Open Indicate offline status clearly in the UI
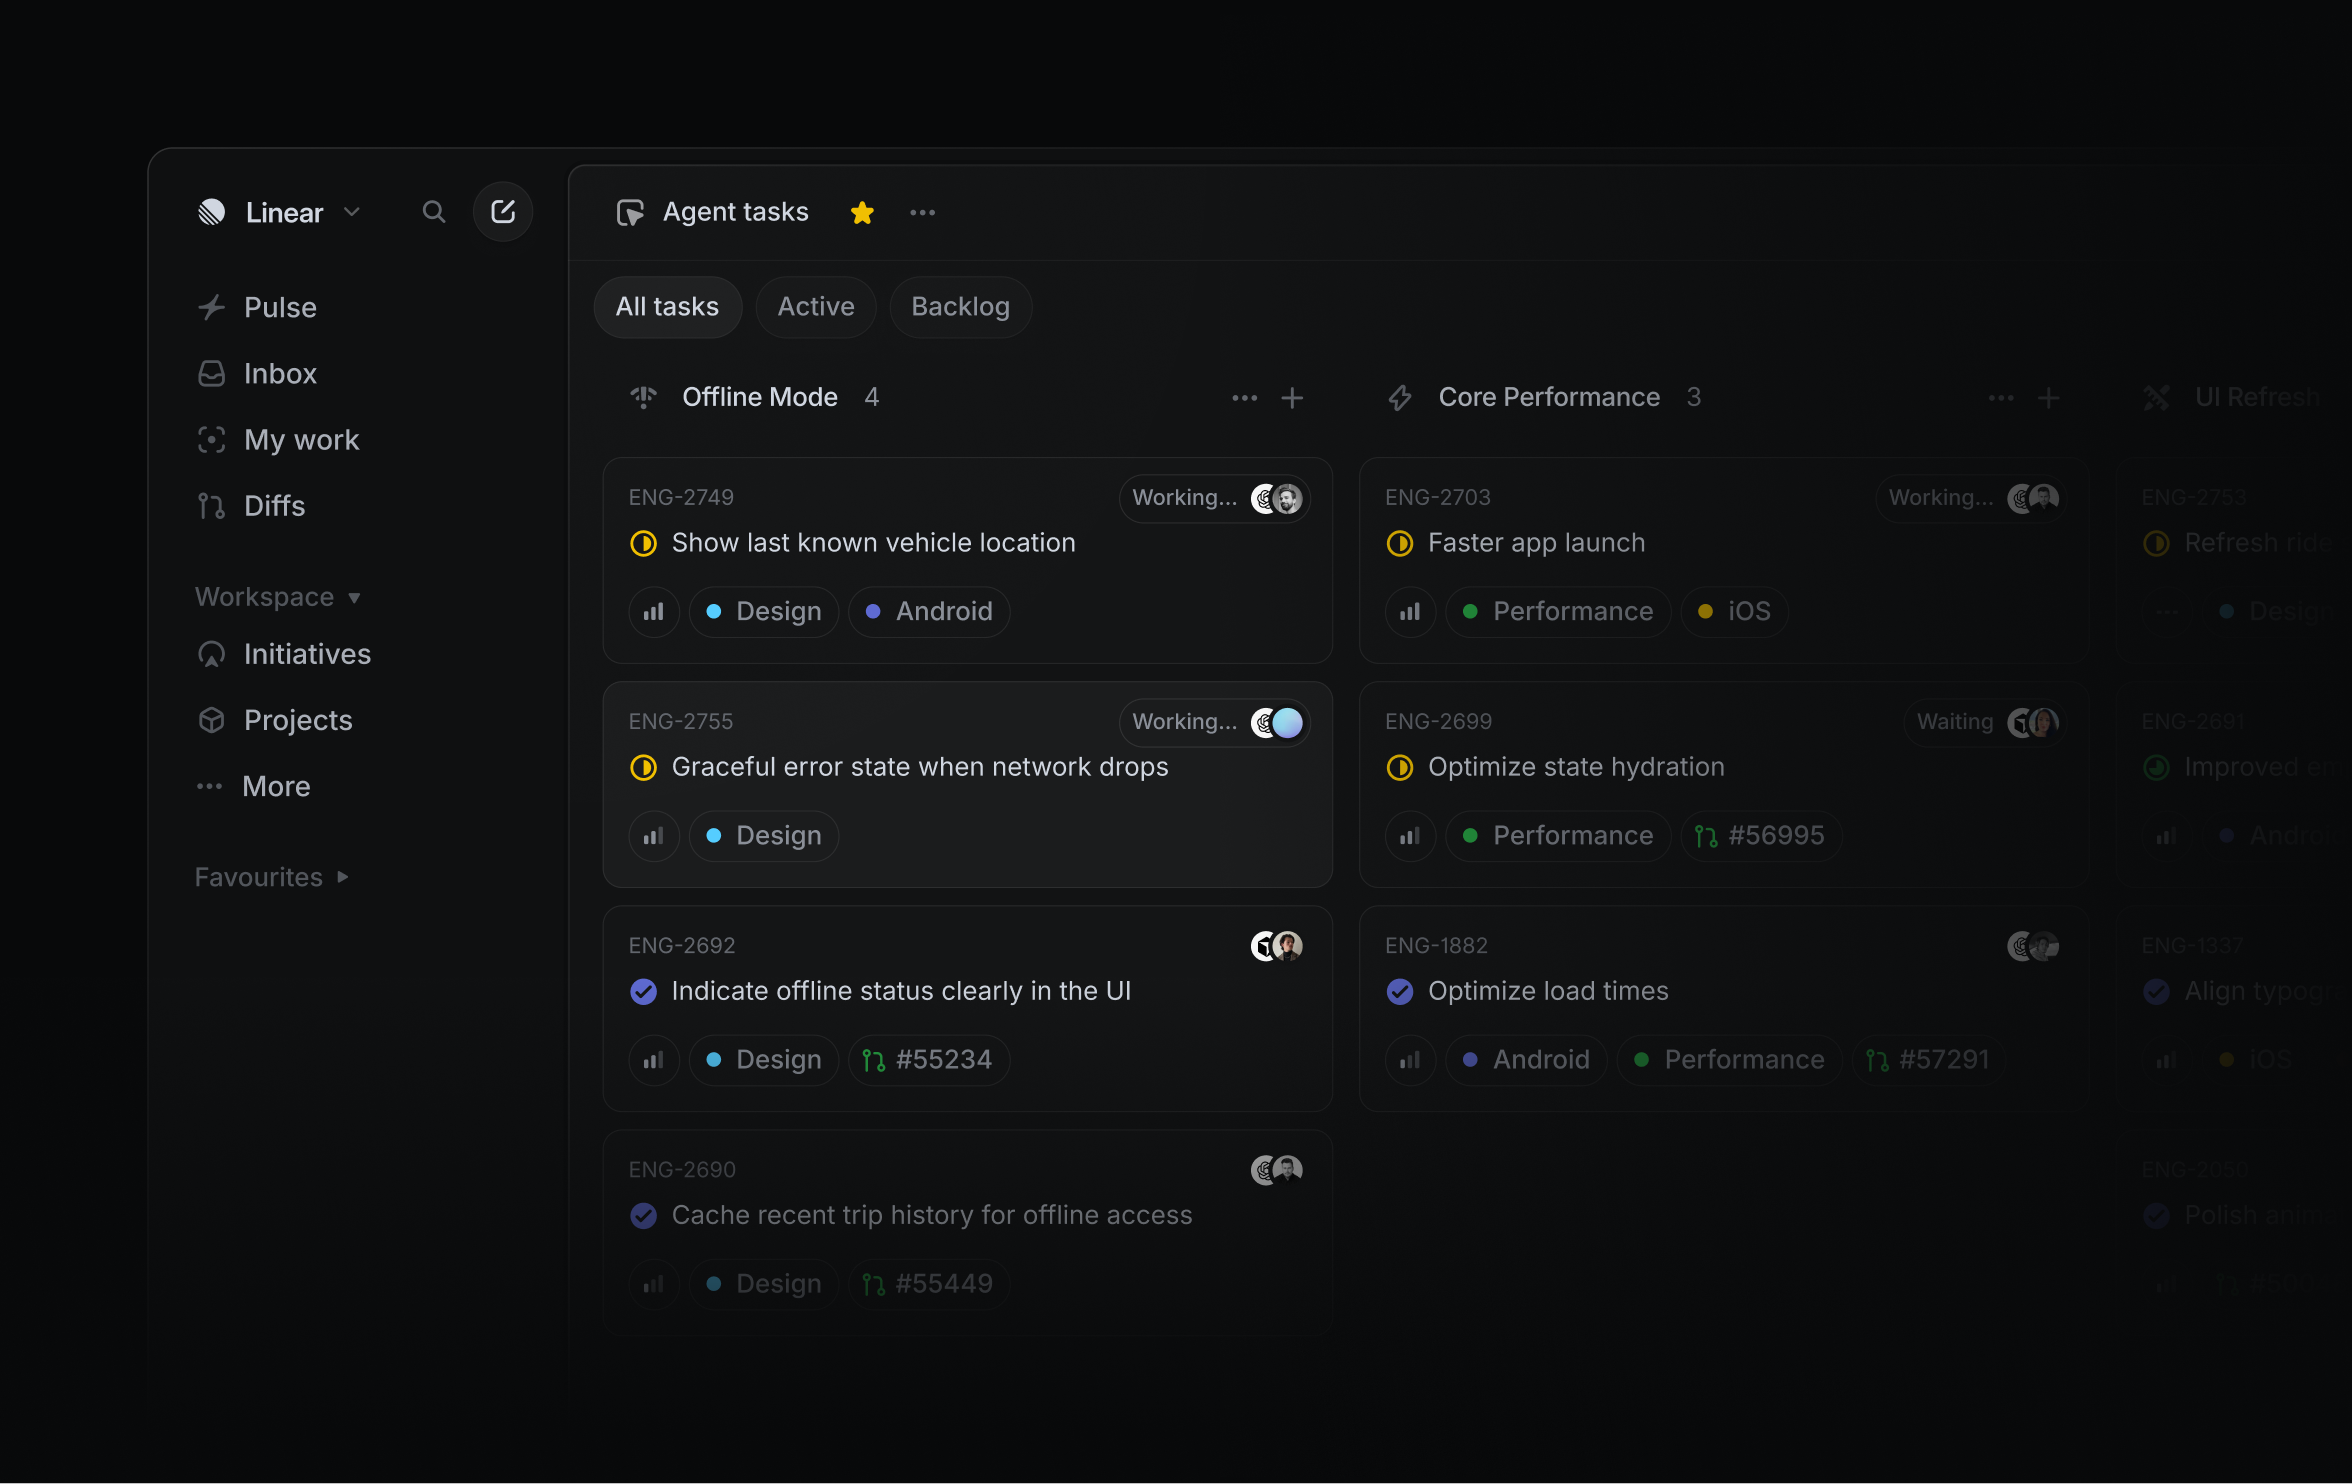This screenshot has height=1484, width=2352. (x=901, y=991)
